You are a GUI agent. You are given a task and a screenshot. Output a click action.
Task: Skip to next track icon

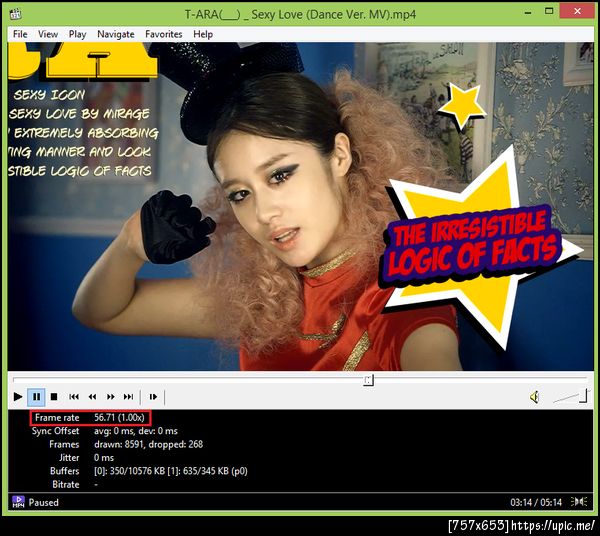pyautogui.click(x=129, y=397)
